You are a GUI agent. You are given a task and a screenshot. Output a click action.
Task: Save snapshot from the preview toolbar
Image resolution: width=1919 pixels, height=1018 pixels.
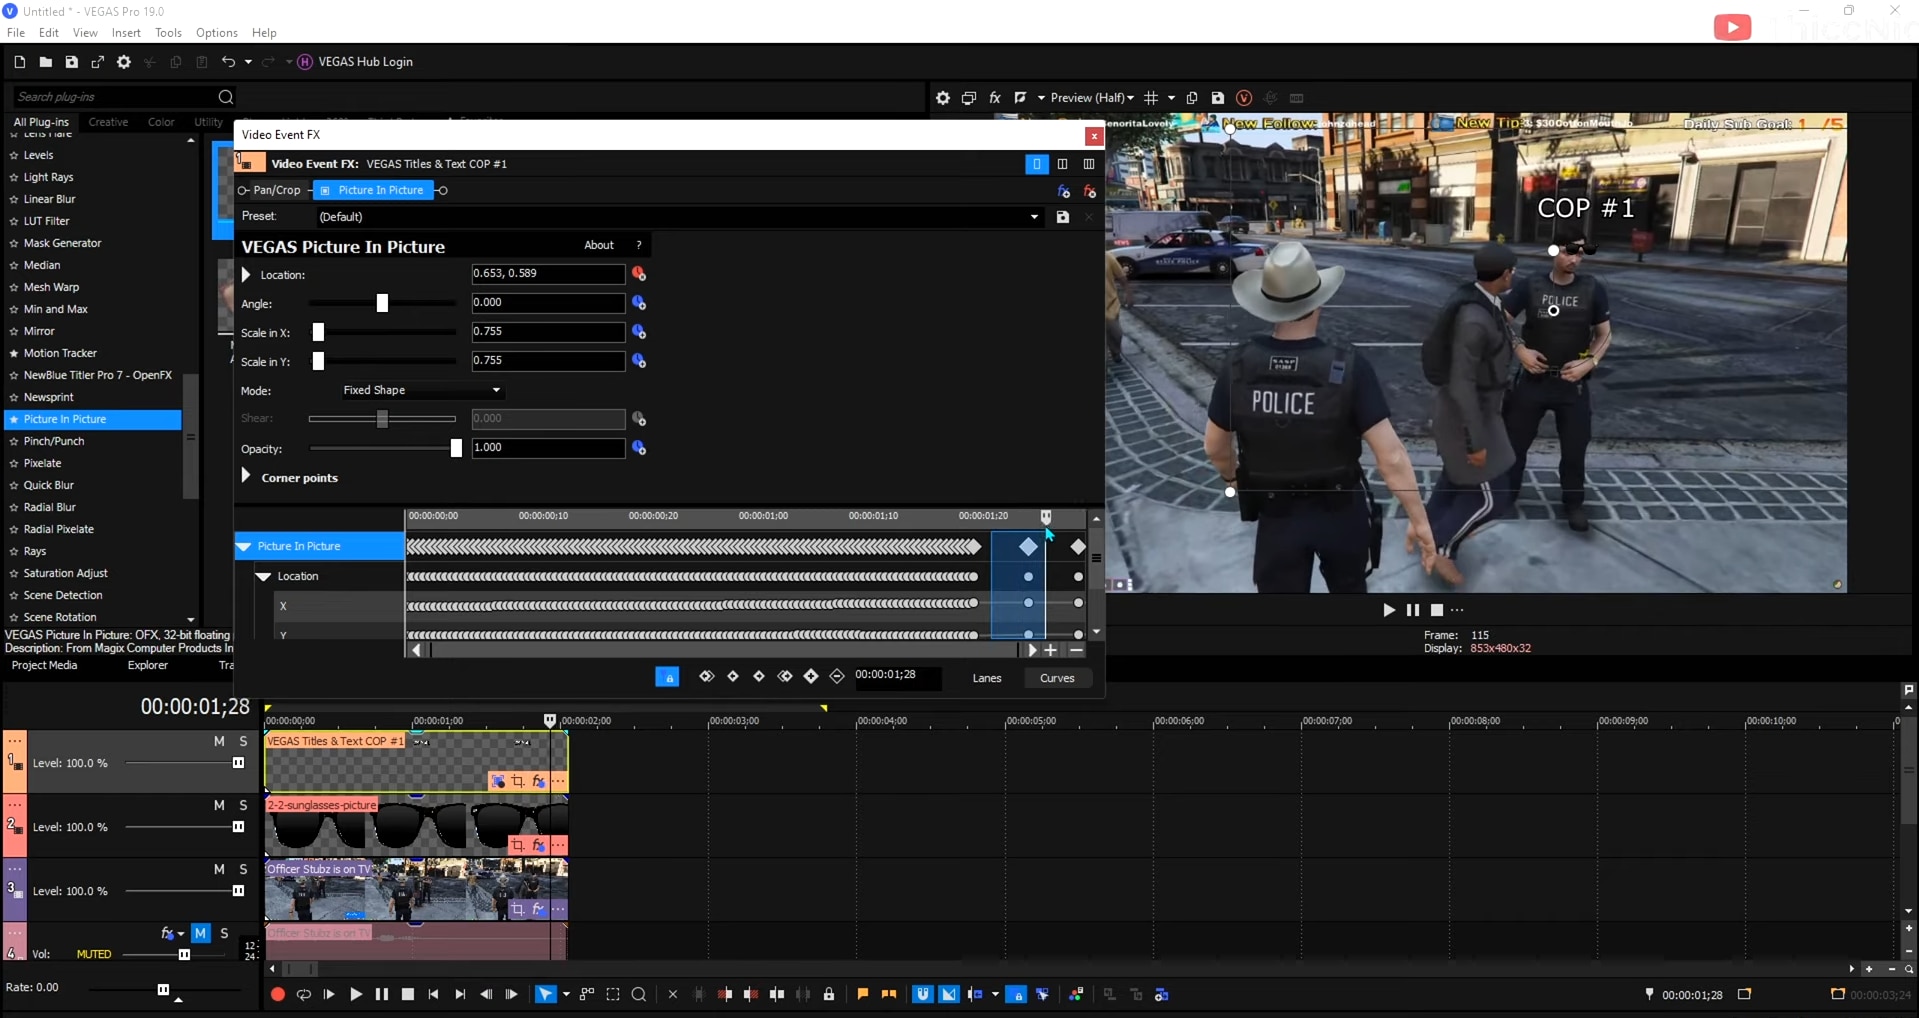click(1218, 98)
